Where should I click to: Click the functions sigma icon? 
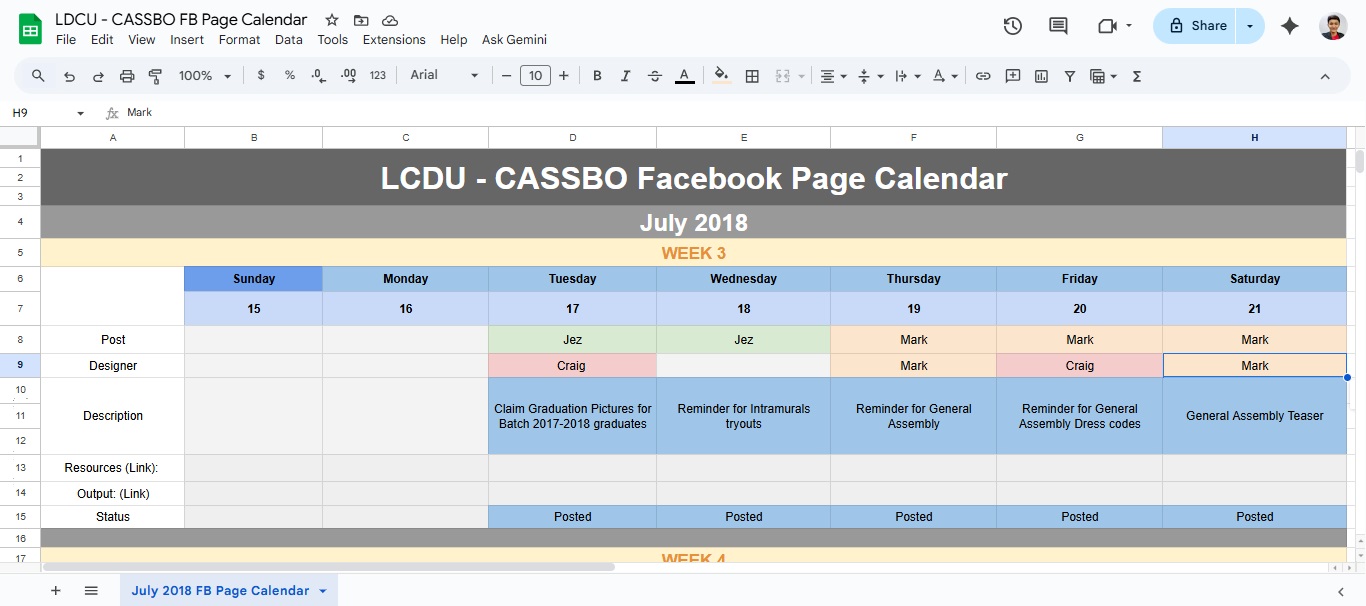1136,76
